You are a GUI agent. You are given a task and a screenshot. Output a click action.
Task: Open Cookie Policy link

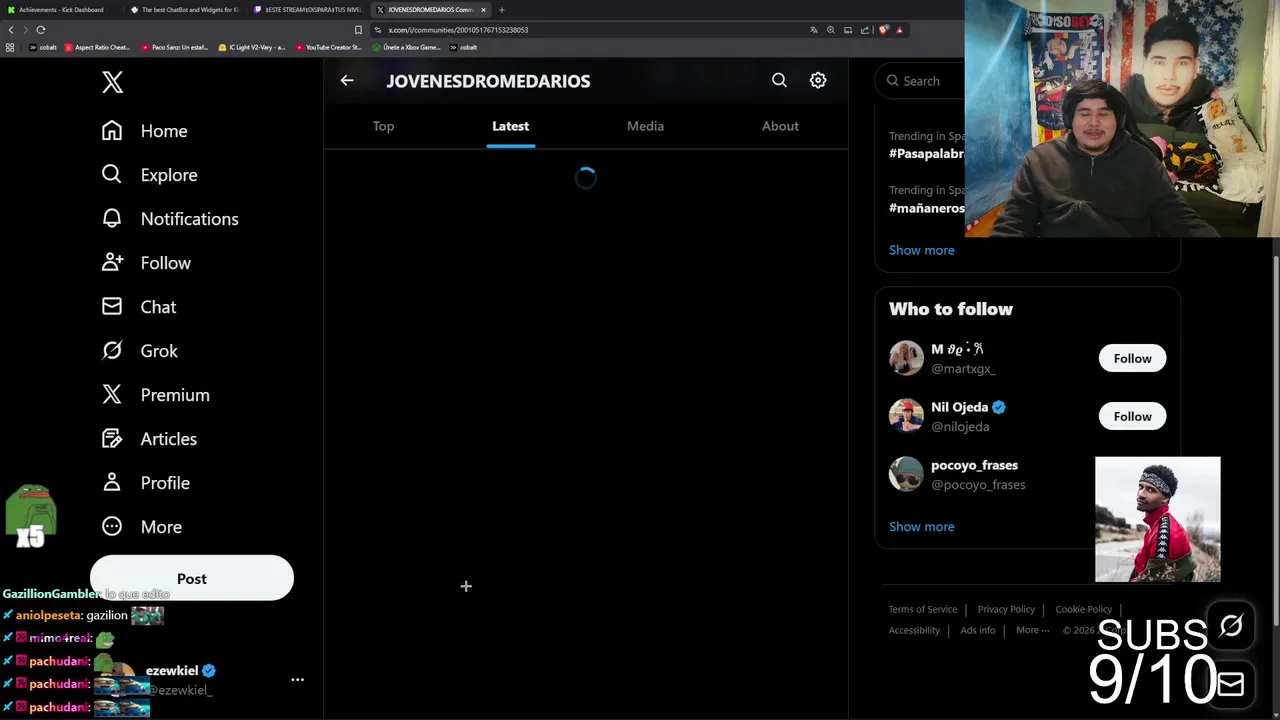point(1083,609)
